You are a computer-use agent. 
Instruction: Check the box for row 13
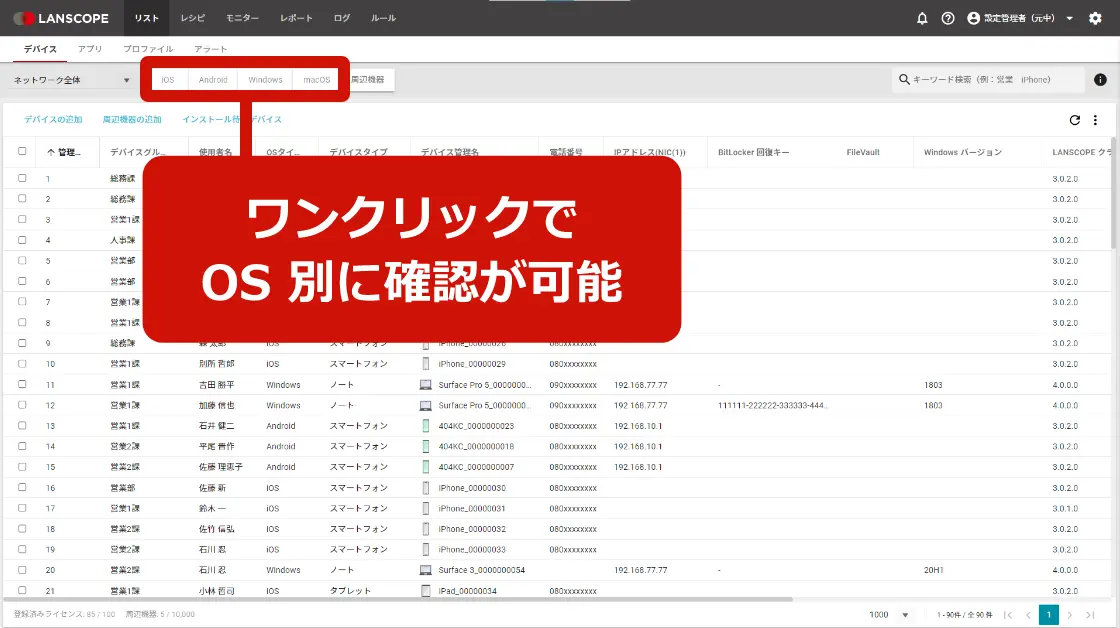pyautogui.click(x=22, y=426)
